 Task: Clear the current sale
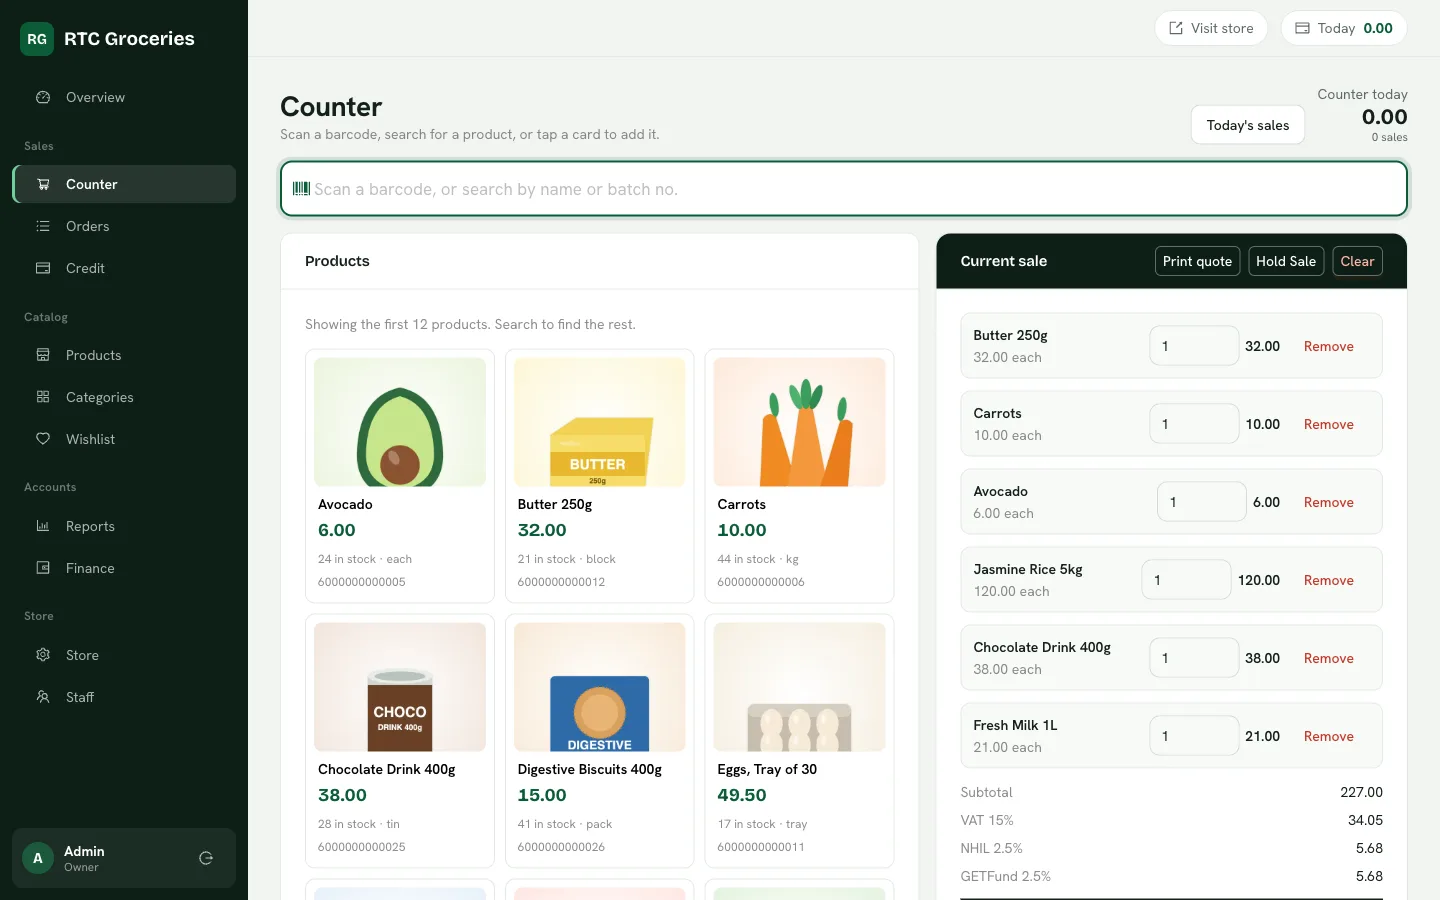pos(1357,261)
